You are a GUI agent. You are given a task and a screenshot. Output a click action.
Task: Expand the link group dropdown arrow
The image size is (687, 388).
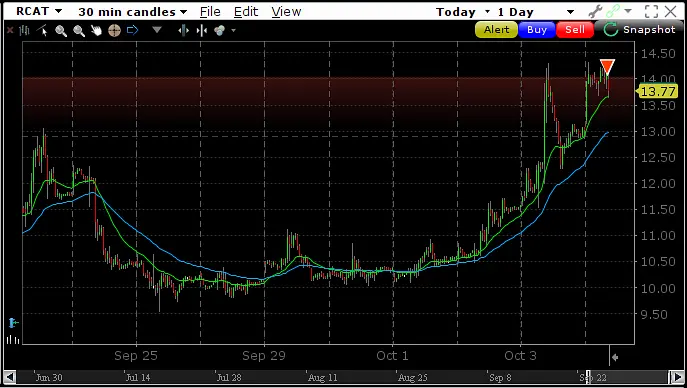pyautogui.click(x=628, y=11)
